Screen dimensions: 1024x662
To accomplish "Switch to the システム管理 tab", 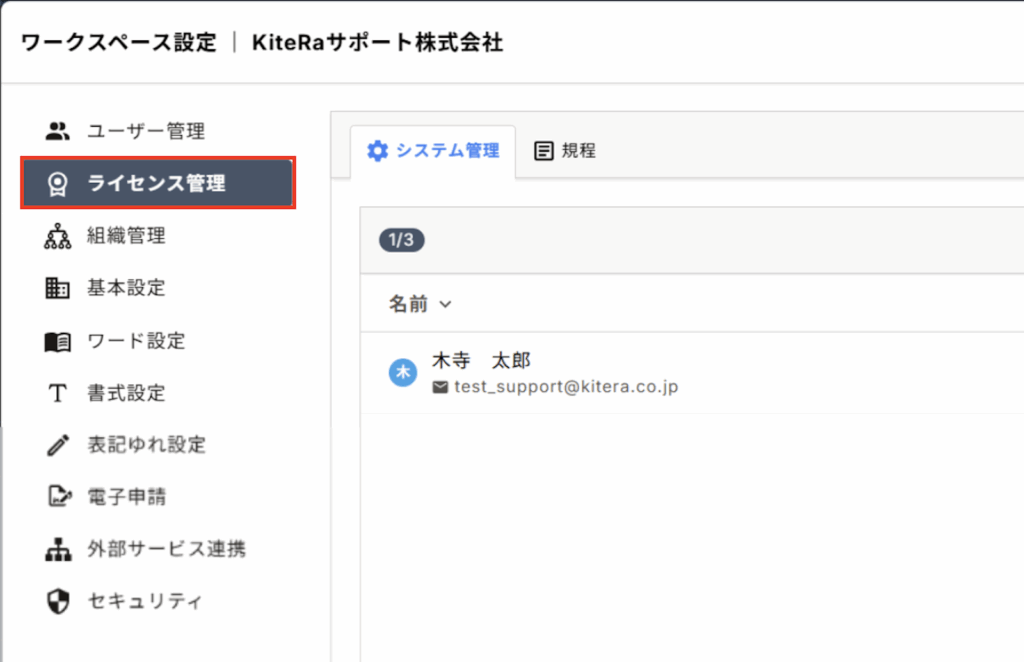I will [x=433, y=151].
